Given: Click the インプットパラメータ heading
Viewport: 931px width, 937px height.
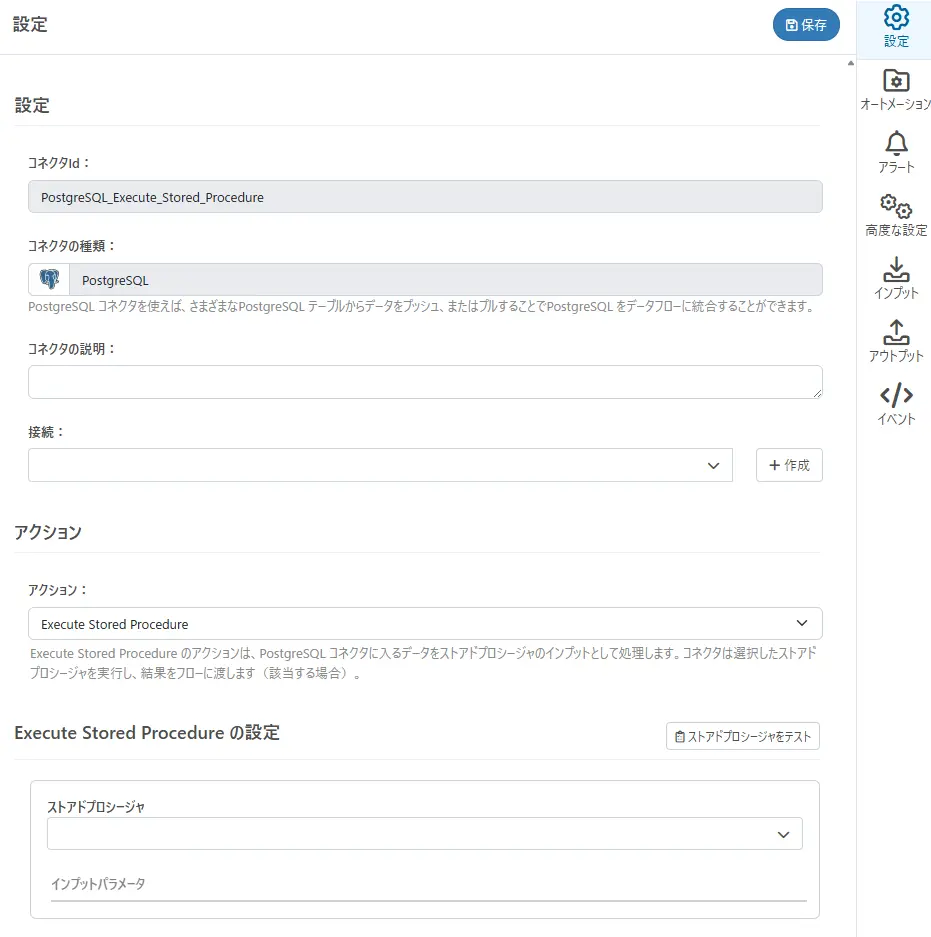Looking at the screenshot, I should pos(98,884).
